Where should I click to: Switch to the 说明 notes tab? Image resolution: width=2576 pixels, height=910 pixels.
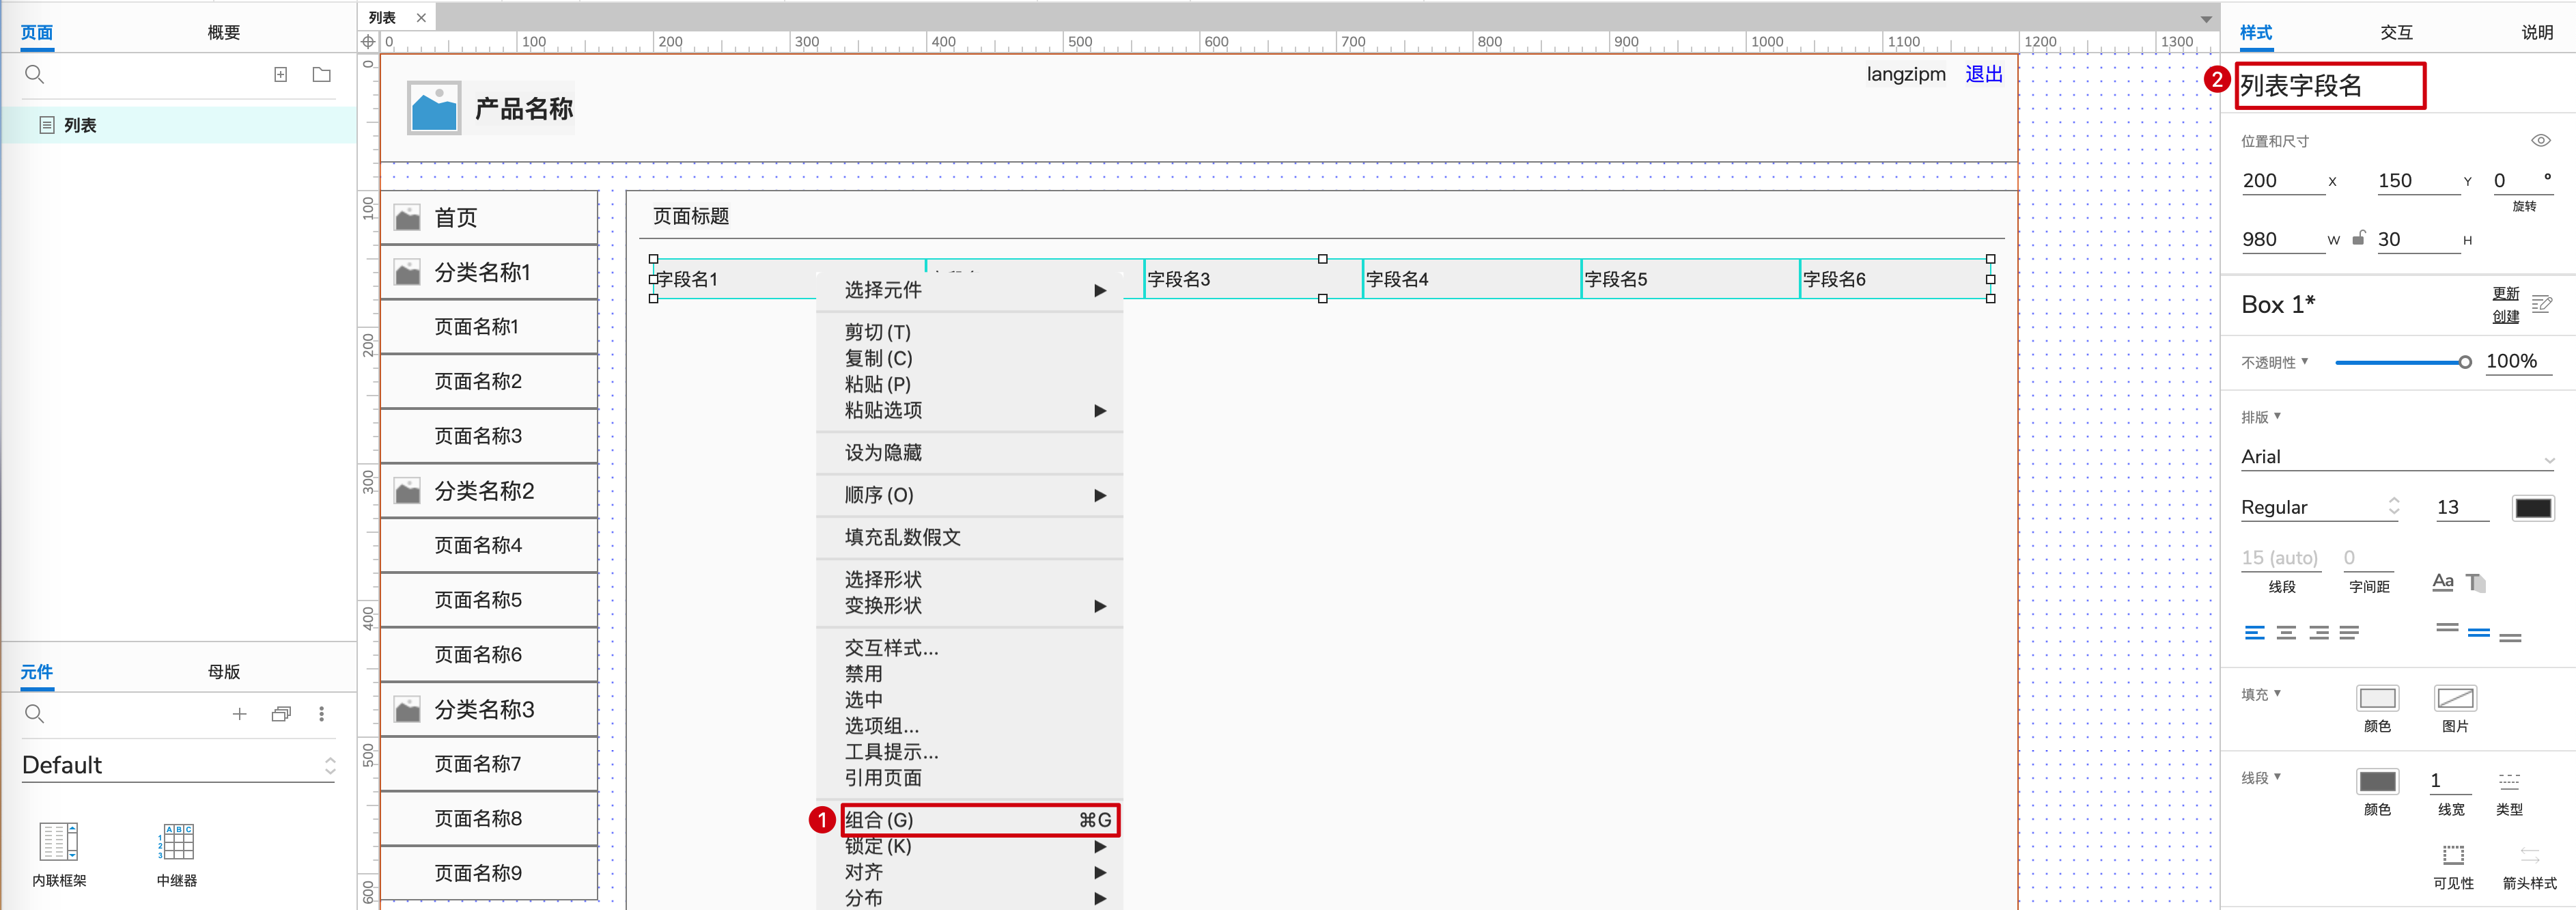coord(2536,32)
